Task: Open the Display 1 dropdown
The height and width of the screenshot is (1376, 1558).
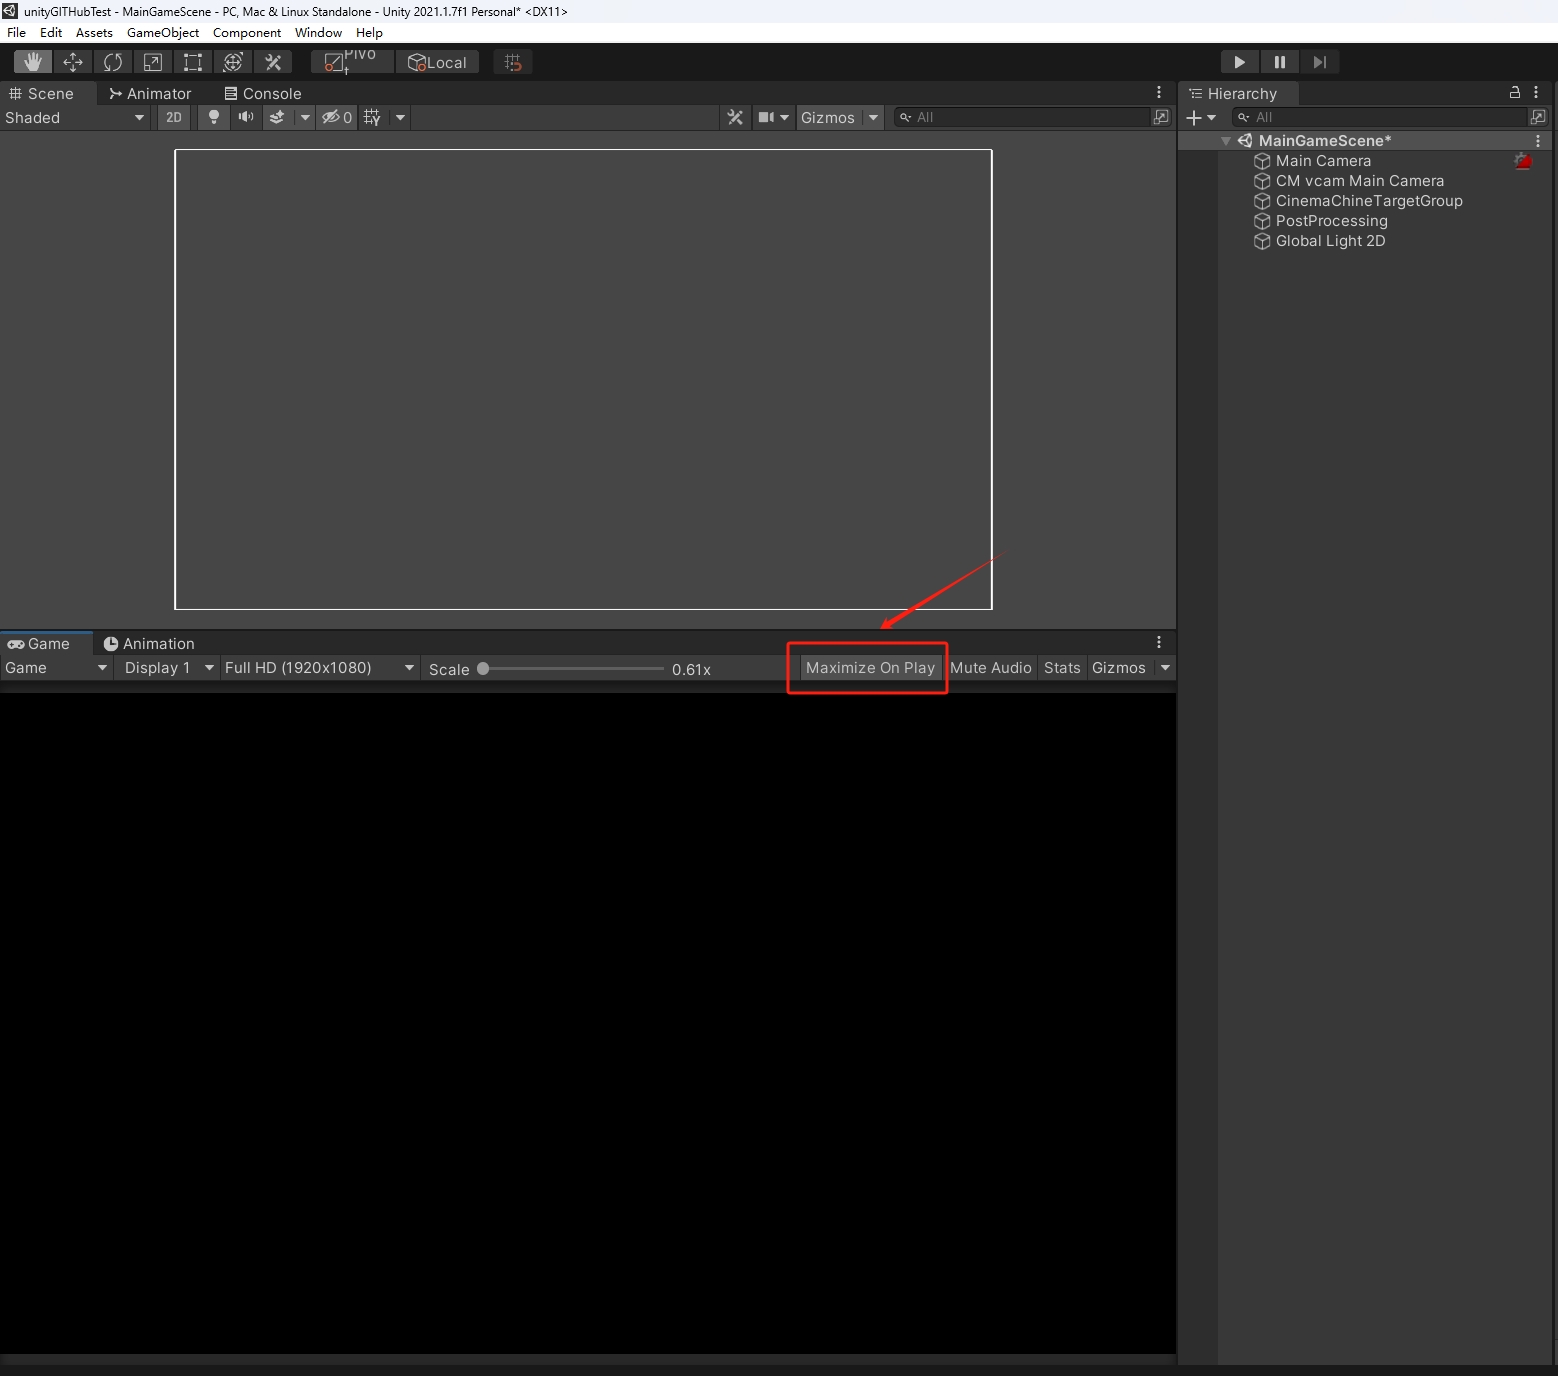Action: coord(168,668)
